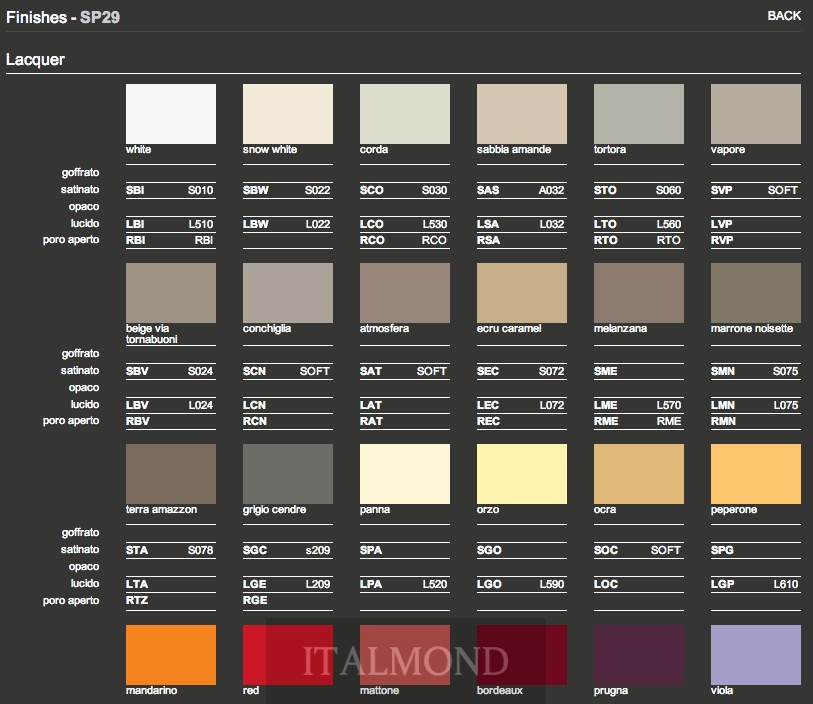The height and width of the screenshot is (704, 813).
Task: Pick the orzo yellow swatch
Action: [522, 474]
